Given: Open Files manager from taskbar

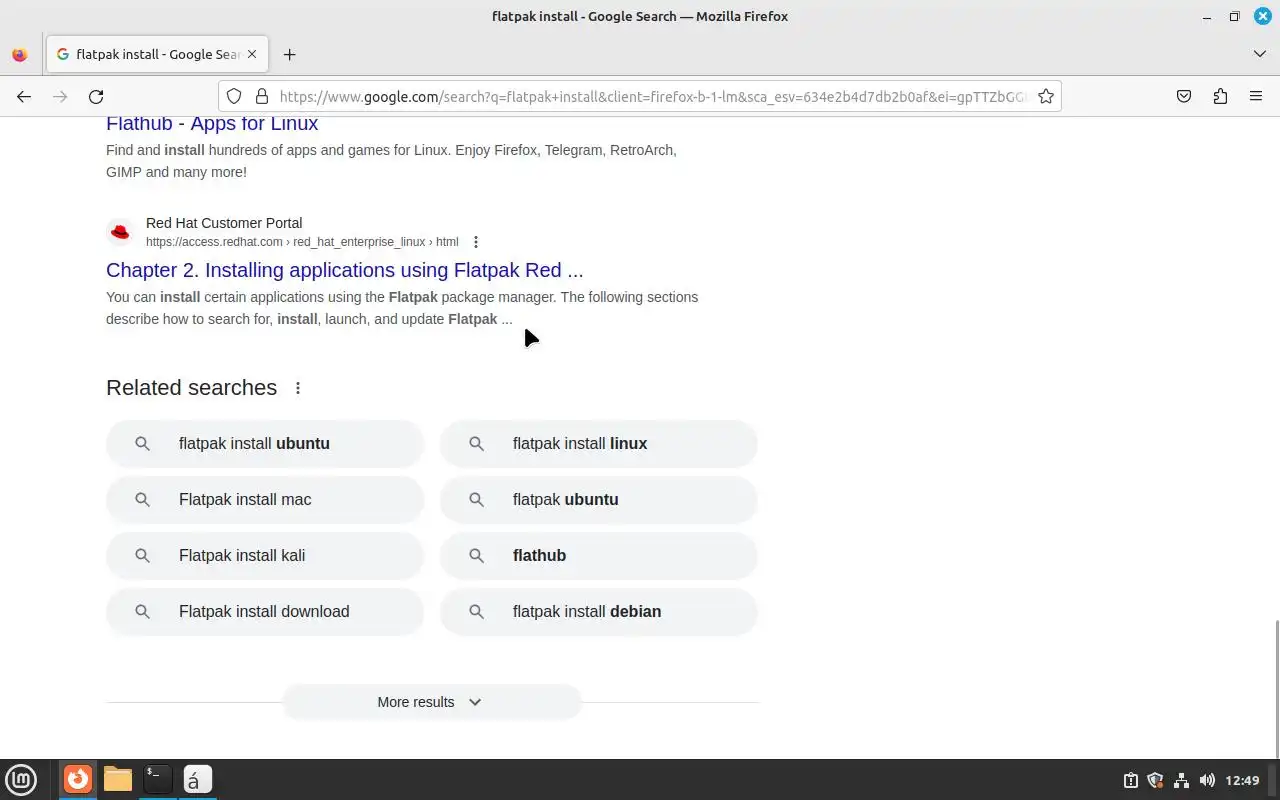Looking at the screenshot, I should tap(118, 779).
